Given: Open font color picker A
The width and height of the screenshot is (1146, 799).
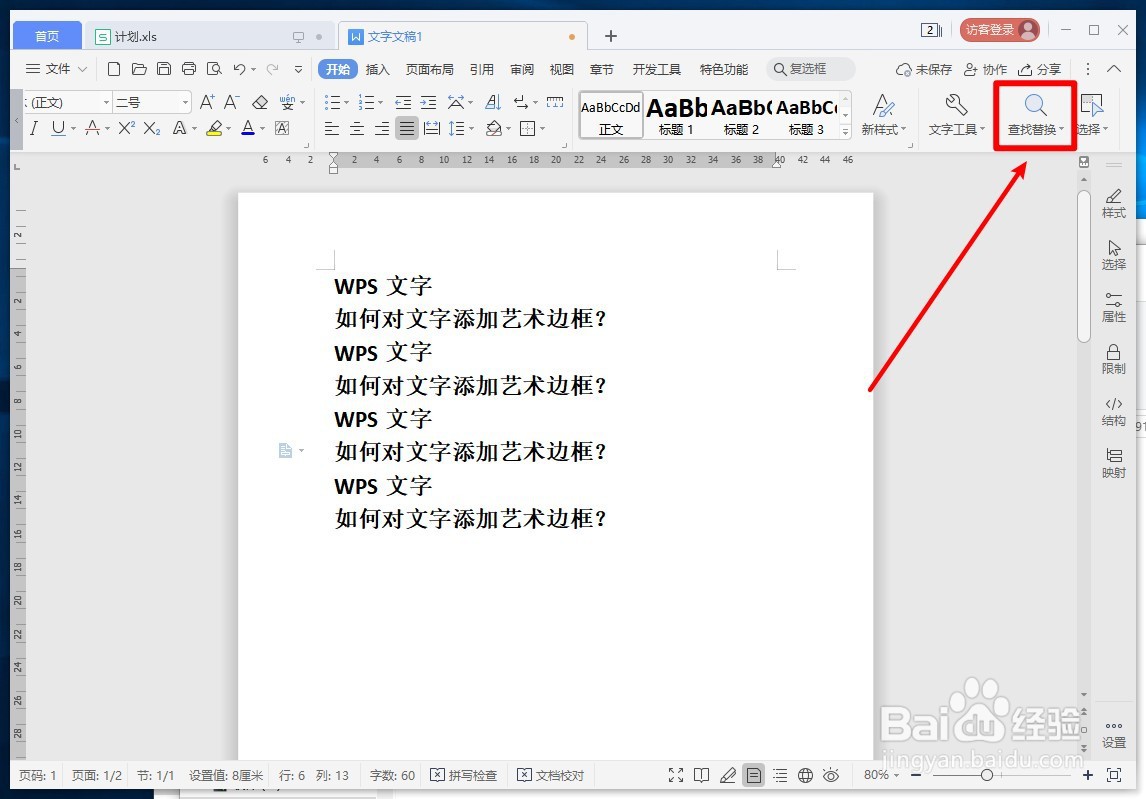Looking at the screenshot, I should [x=248, y=129].
